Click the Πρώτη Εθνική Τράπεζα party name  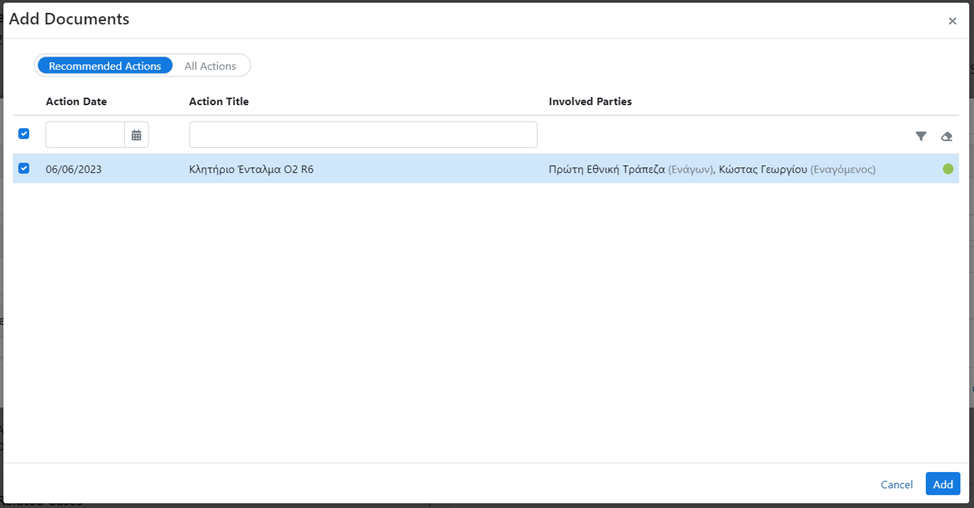(x=606, y=169)
